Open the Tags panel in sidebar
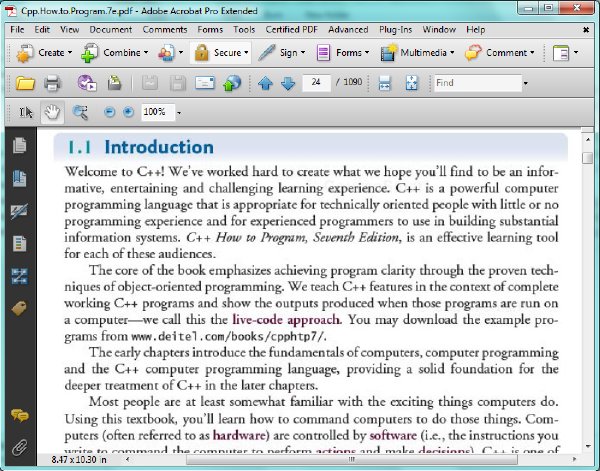Image resolution: width=600 pixels, height=471 pixels. point(19,308)
